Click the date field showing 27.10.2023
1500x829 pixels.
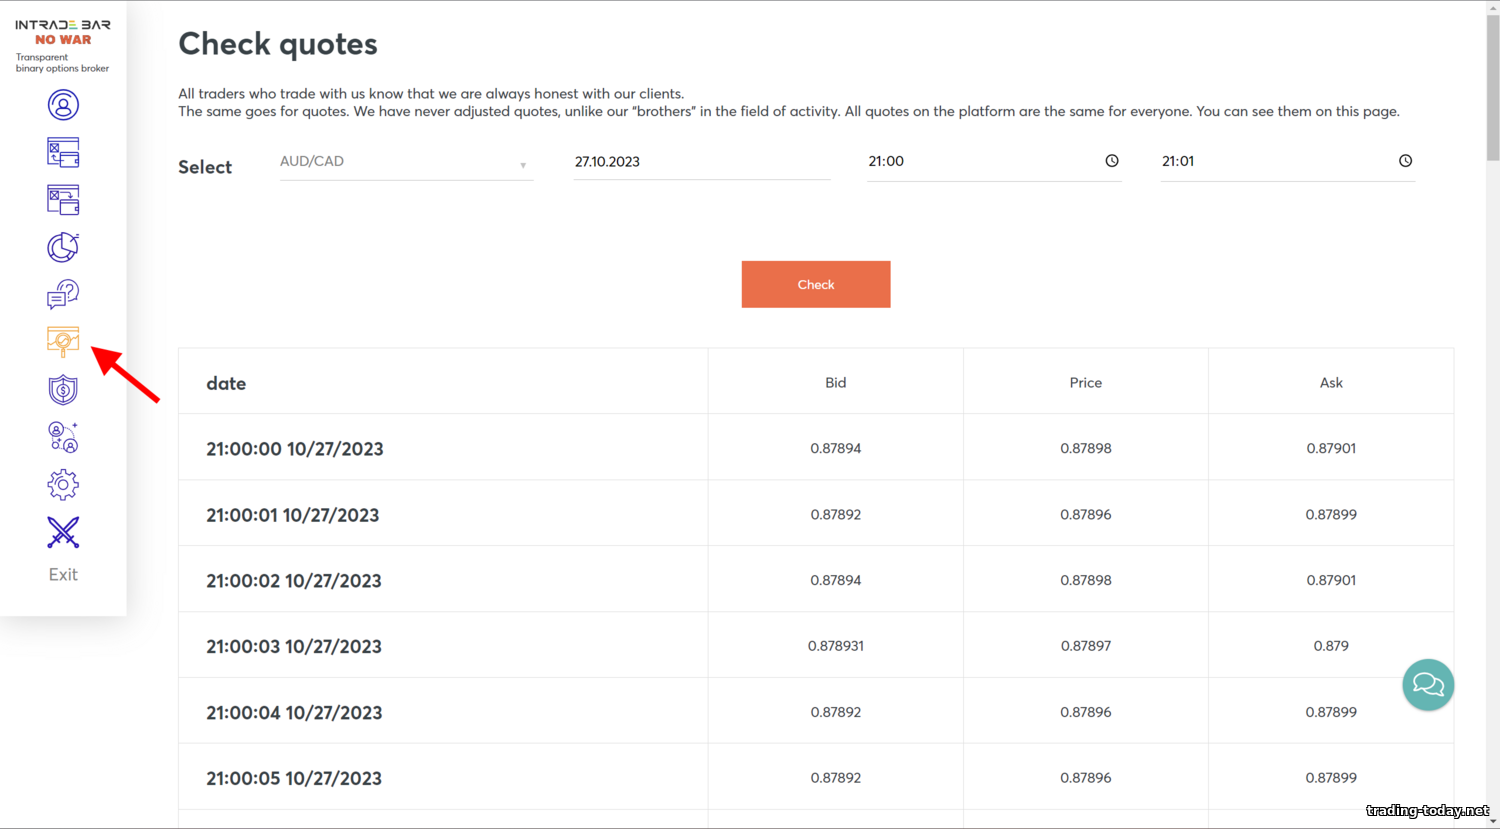pyautogui.click(x=701, y=162)
